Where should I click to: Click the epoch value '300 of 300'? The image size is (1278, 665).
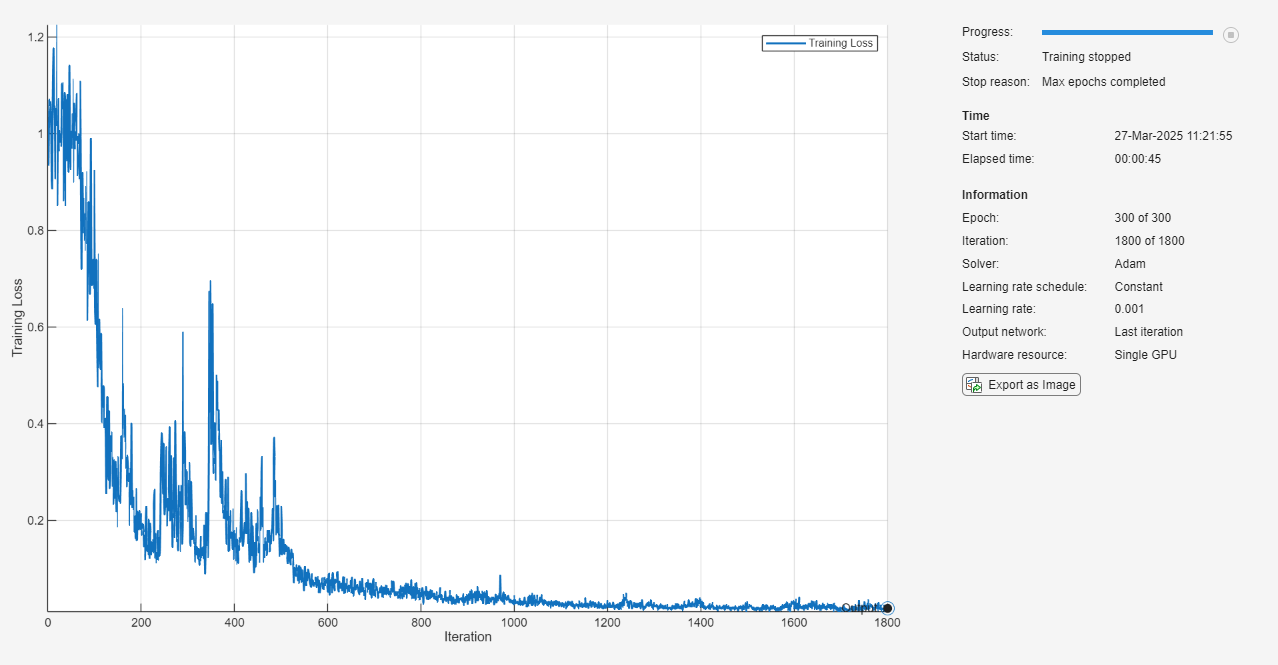pos(1142,218)
